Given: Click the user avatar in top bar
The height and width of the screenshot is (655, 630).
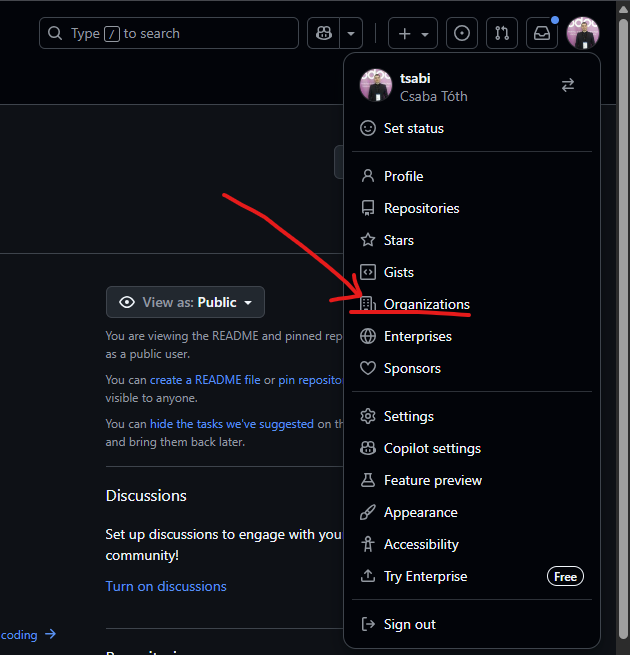Looking at the screenshot, I should (582, 33).
